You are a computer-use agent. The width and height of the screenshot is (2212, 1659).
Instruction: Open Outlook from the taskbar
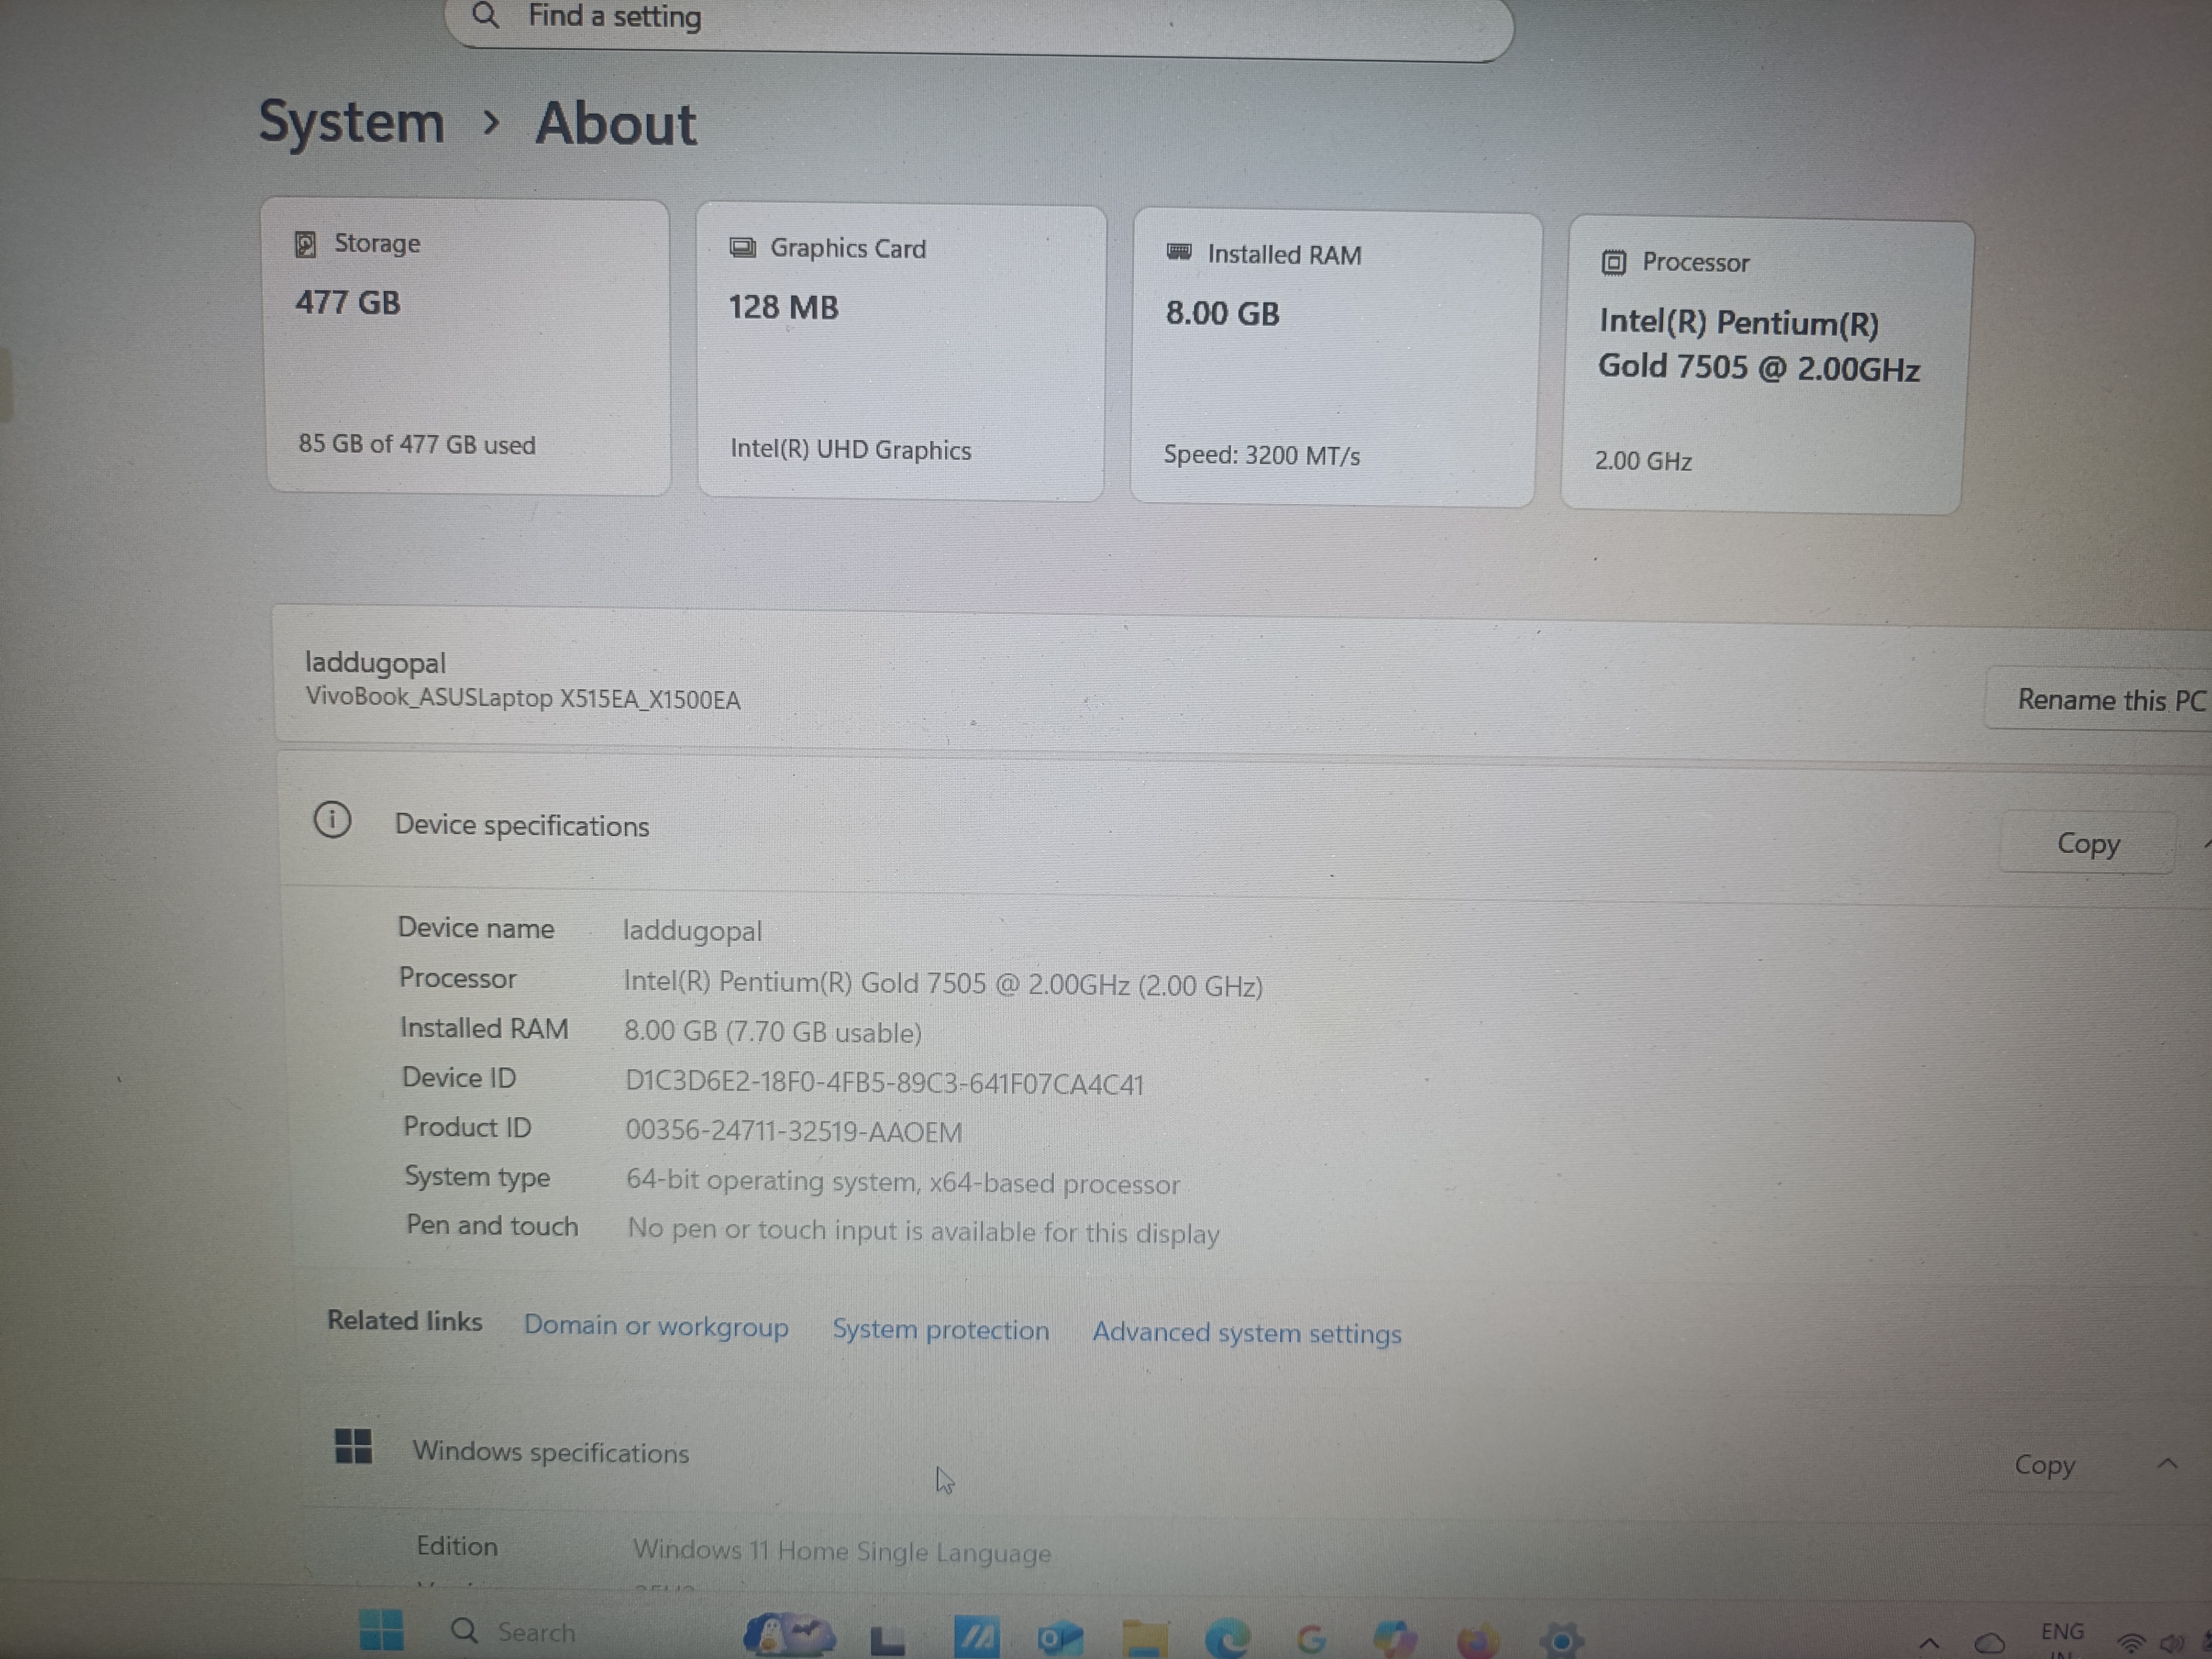[1060, 1639]
